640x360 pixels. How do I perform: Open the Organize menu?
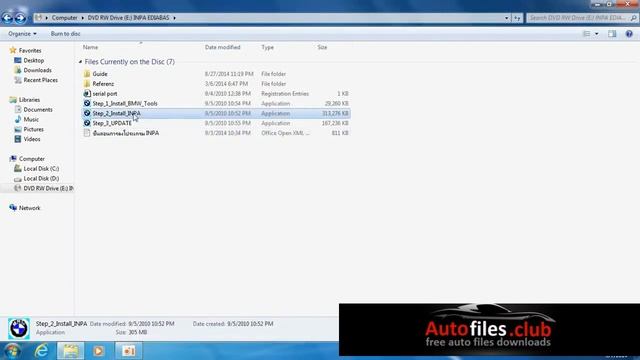pyautogui.click(x=22, y=34)
